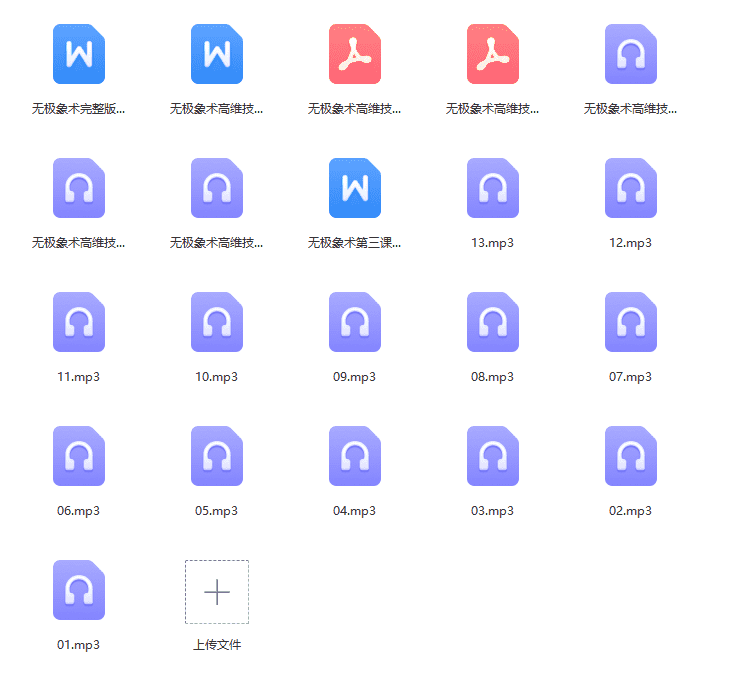Open the 01.mp3 audio file

[79, 590]
